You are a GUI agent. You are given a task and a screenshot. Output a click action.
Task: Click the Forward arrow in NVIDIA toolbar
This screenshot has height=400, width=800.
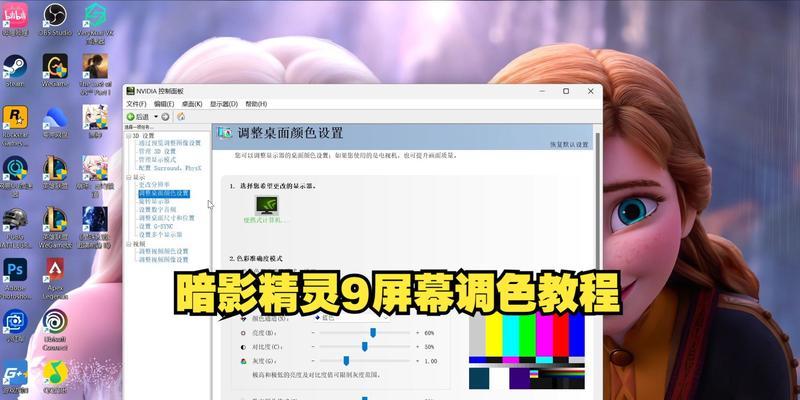click(x=165, y=117)
